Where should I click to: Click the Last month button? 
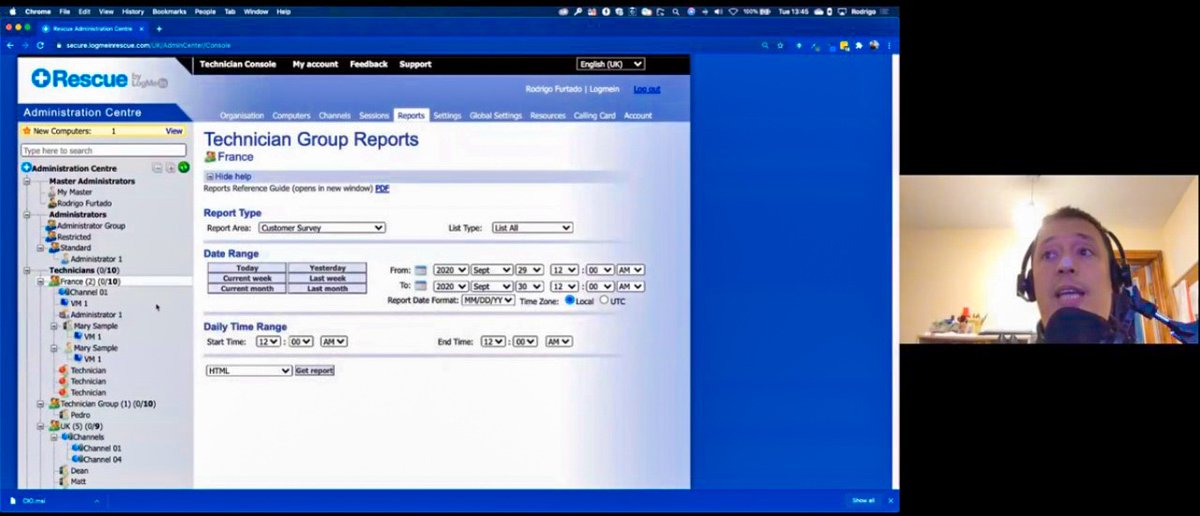pos(328,288)
